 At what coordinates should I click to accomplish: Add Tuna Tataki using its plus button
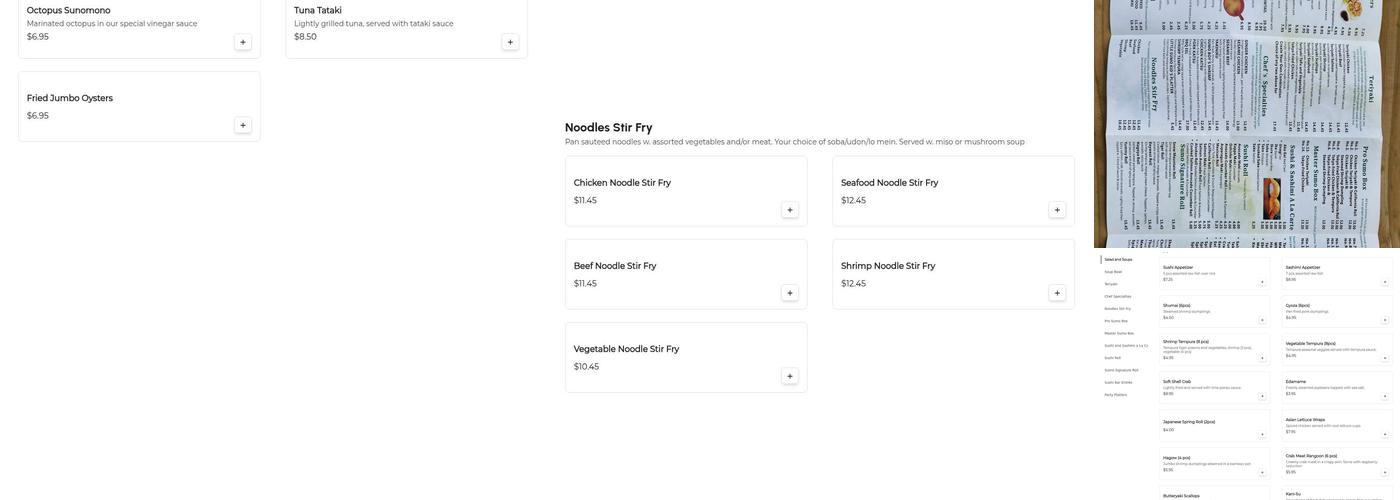click(x=510, y=42)
